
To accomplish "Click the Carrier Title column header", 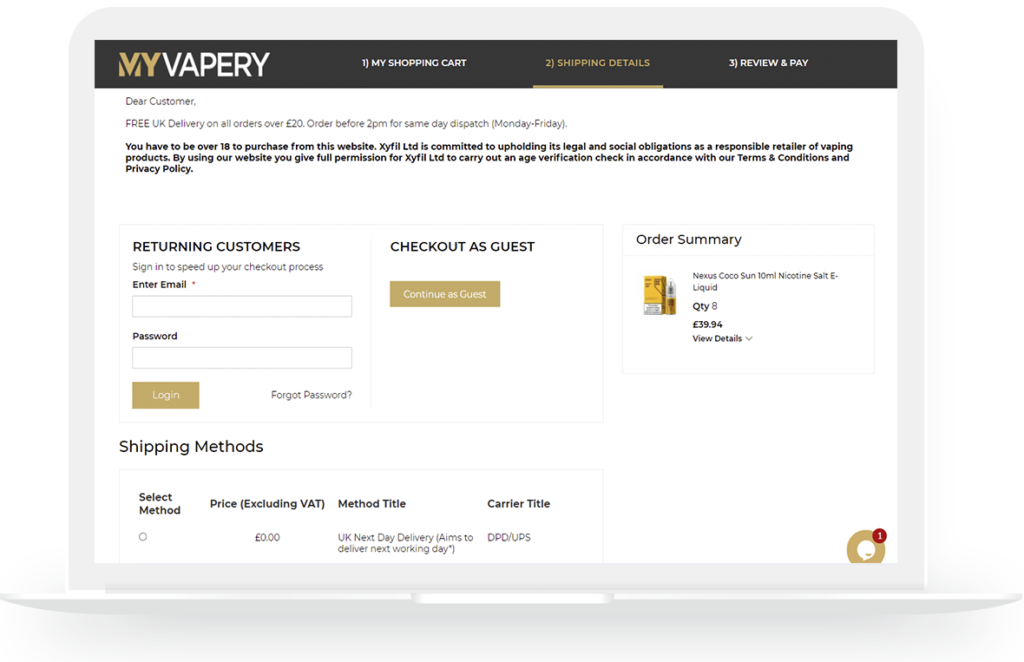I will pyautogui.click(x=518, y=504).
